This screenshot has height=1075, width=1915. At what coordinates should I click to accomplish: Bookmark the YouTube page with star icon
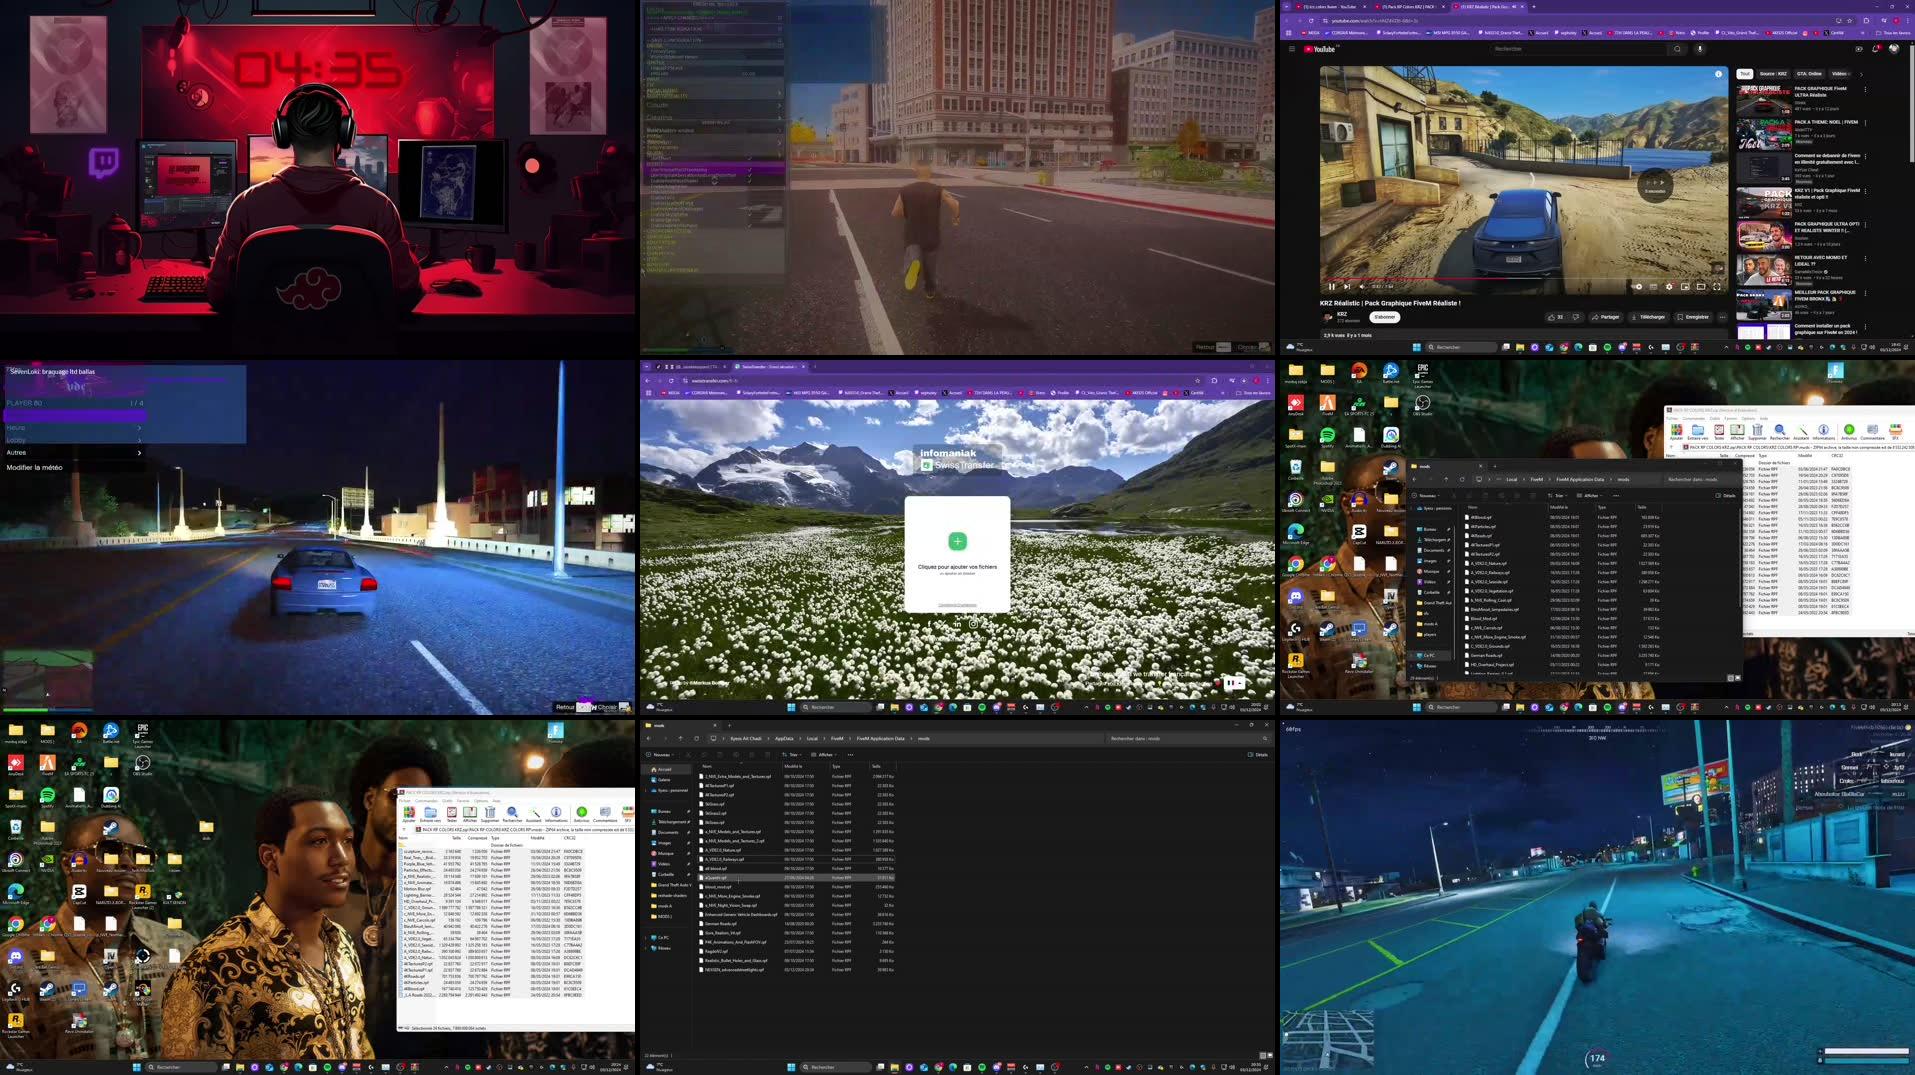(1849, 20)
